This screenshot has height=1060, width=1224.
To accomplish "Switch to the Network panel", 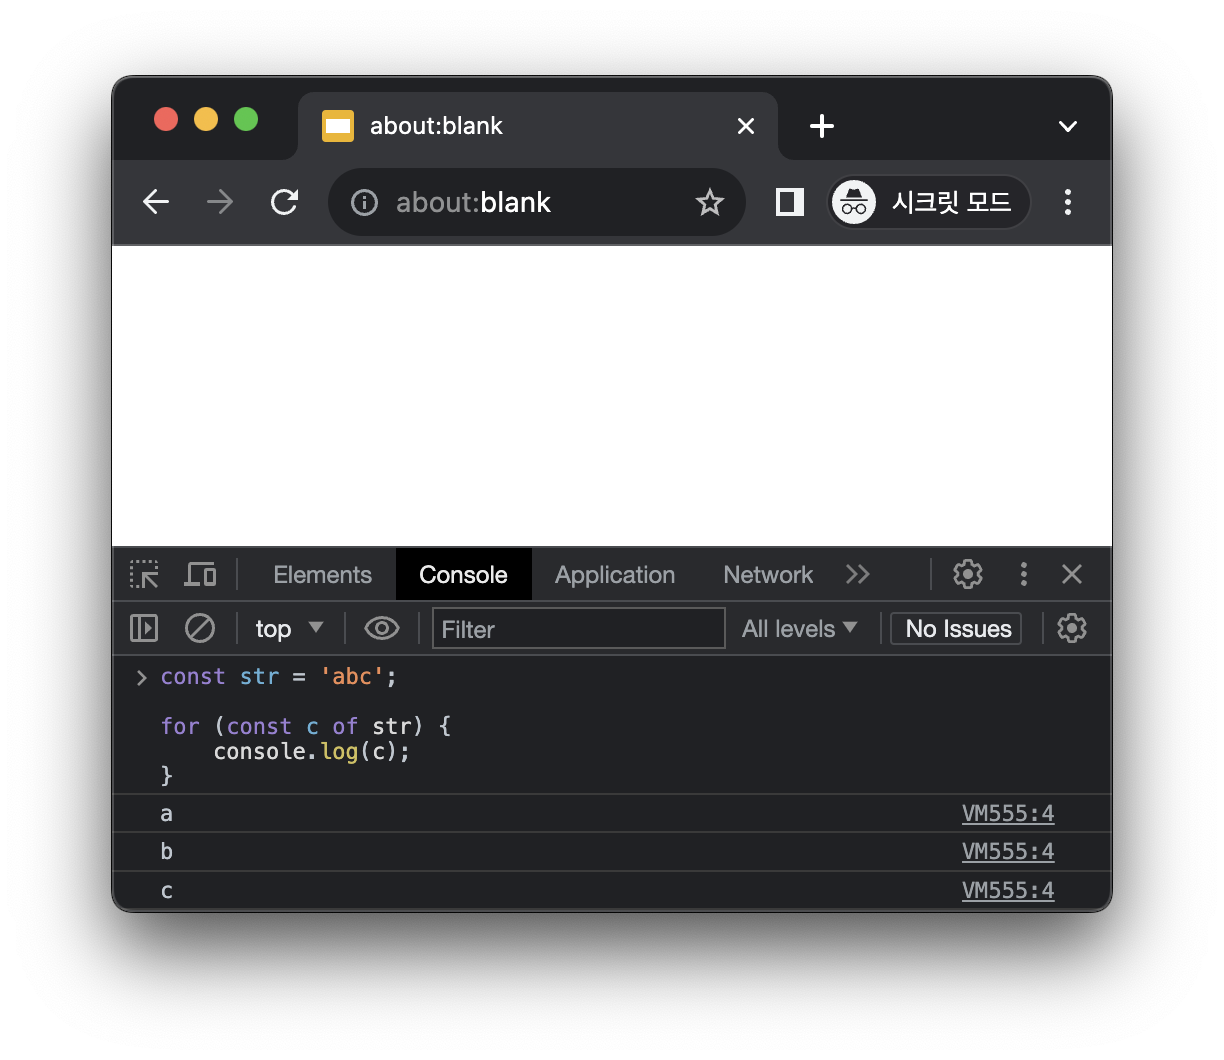I will click(768, 575).
